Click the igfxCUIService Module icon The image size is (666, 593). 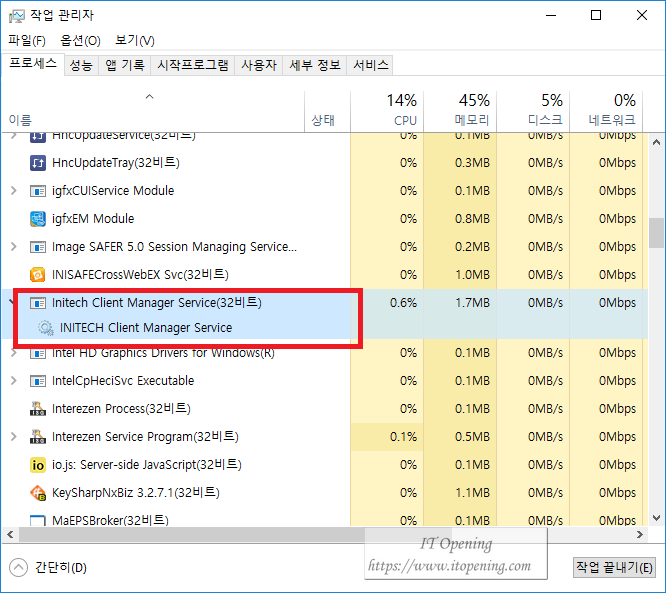(x=38, y=191)
